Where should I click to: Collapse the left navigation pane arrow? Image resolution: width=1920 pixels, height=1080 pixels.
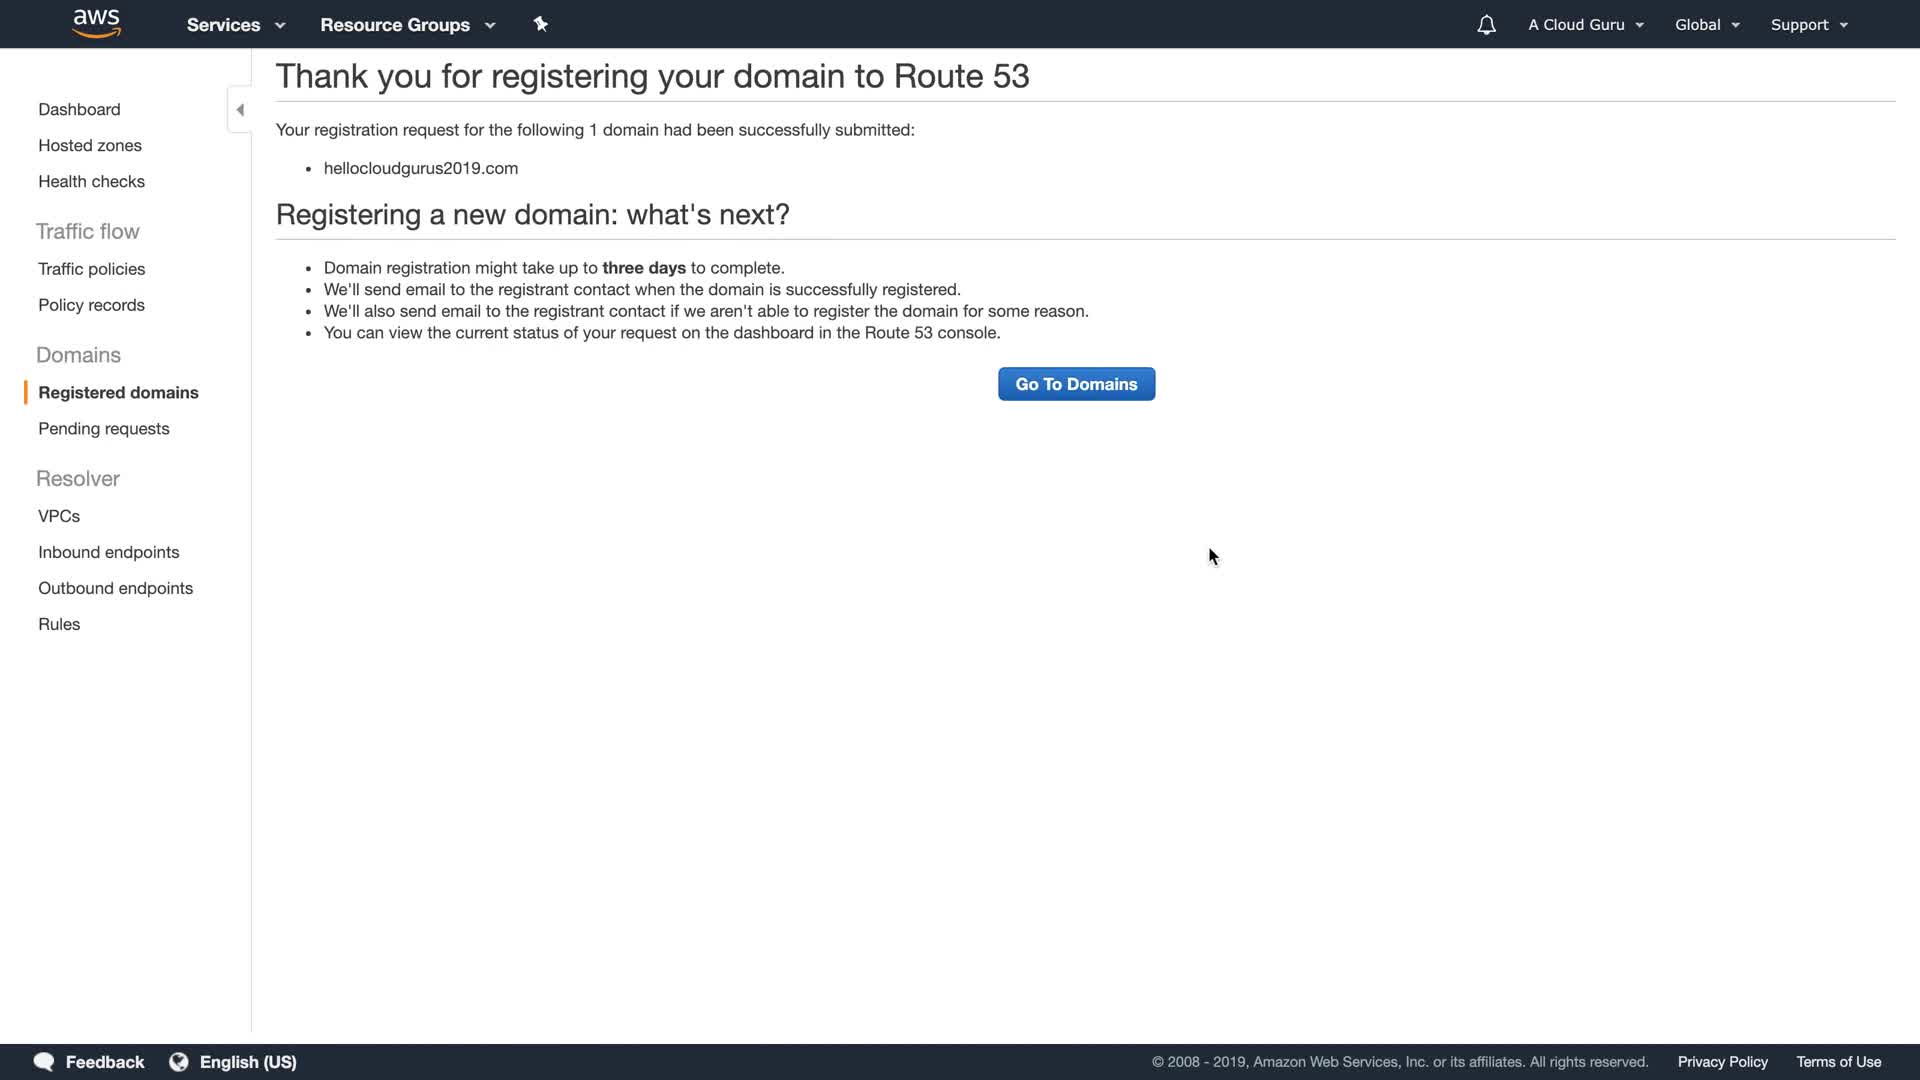pyautogui.click(x=240, y=110)
